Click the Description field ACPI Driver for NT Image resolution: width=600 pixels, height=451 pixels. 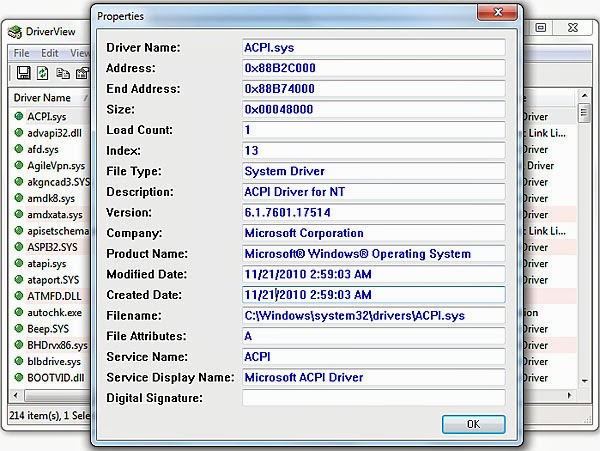pos(373,192)
